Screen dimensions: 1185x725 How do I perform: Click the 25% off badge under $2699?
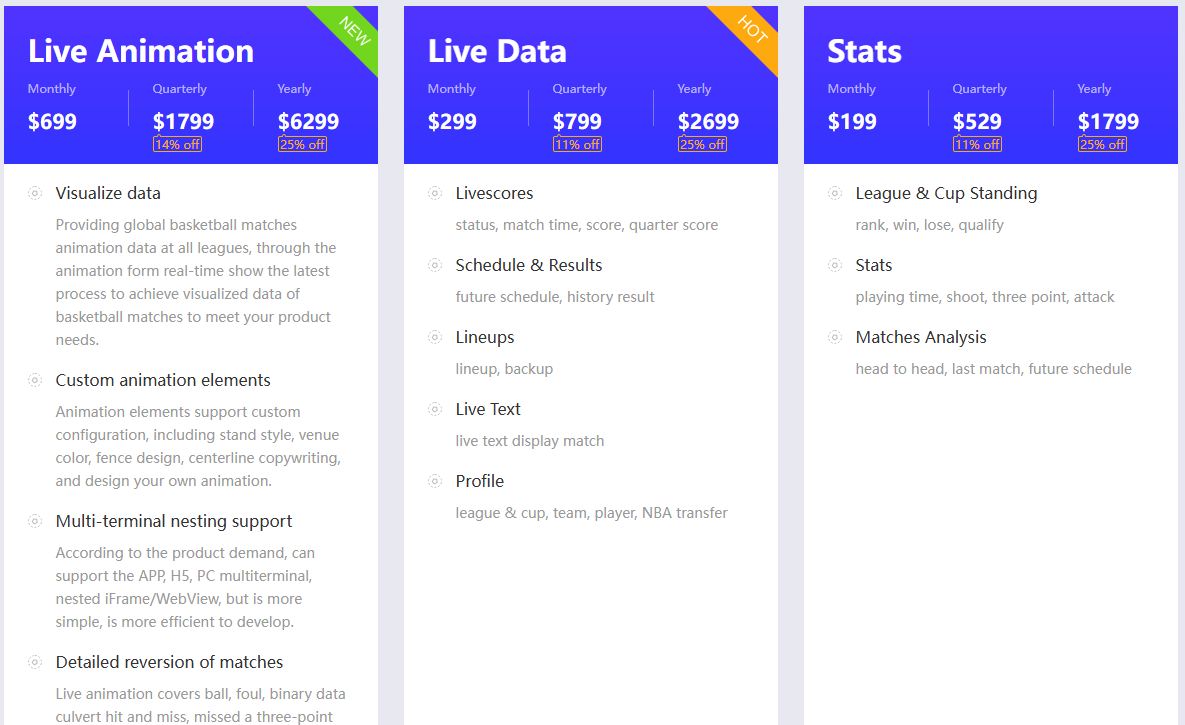pos(702,144)
